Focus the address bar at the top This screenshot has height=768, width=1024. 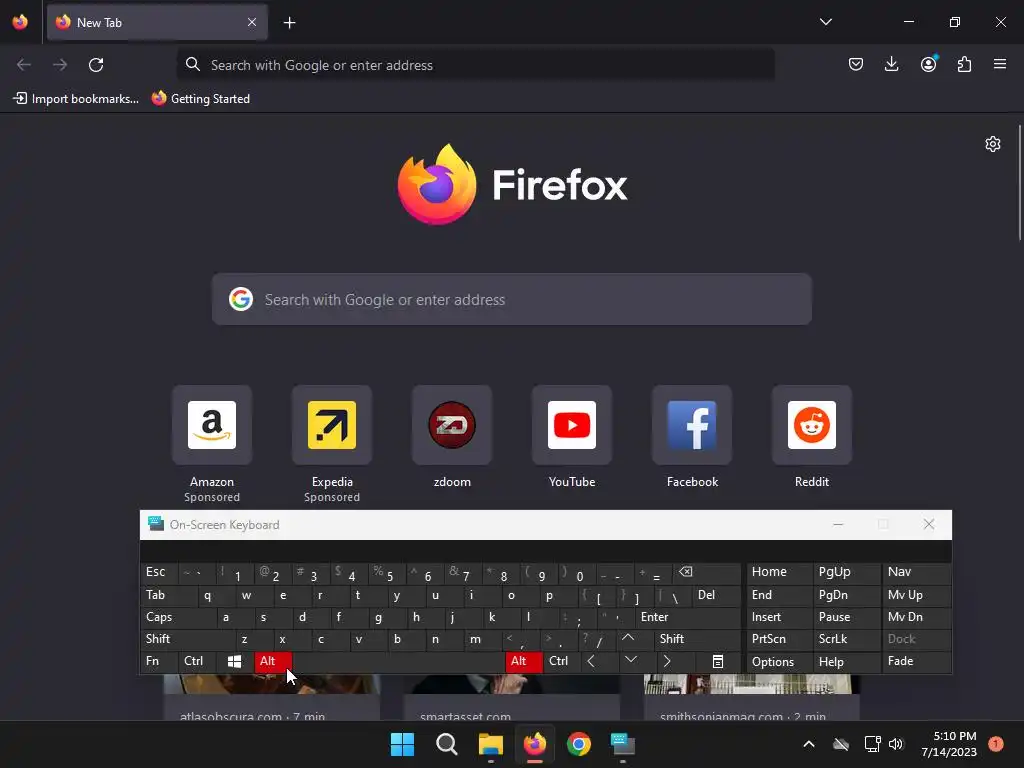click(x=475, y=65)
